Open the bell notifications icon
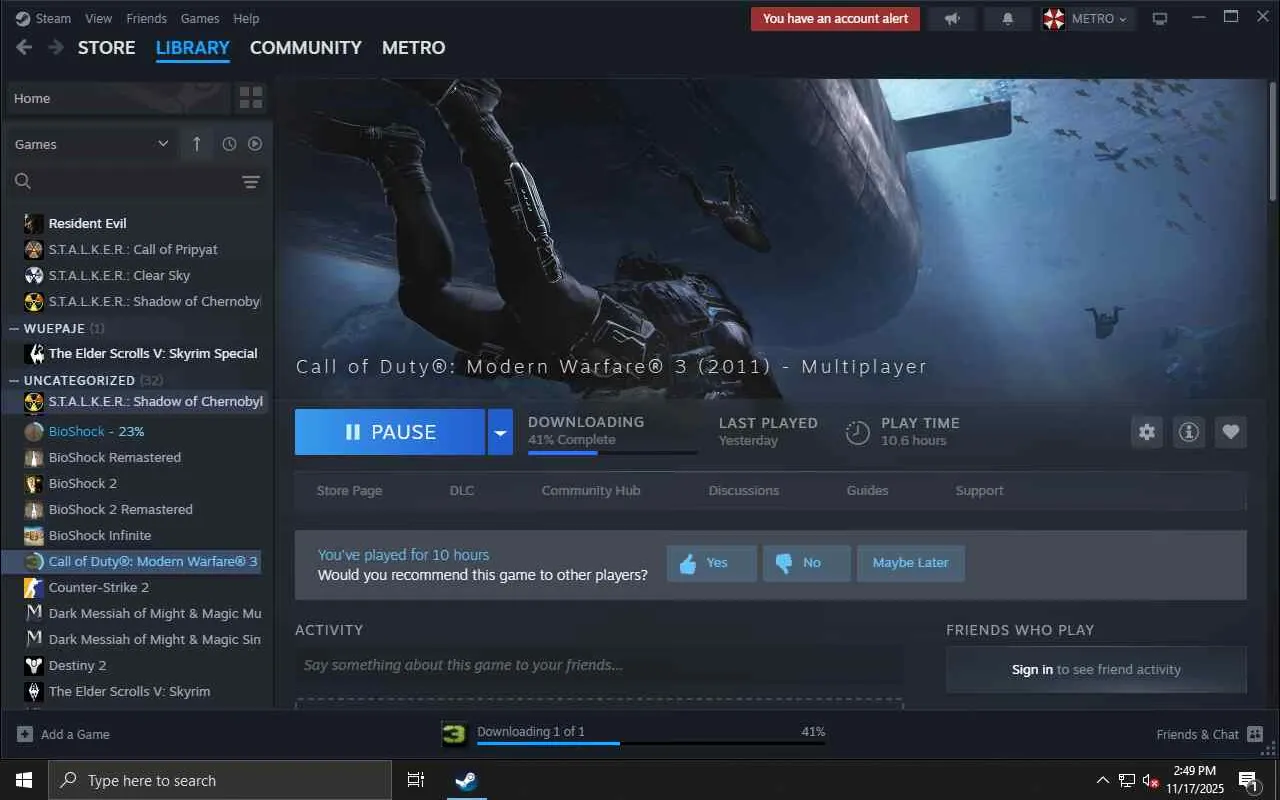Screen dimensions: 1280x800 pos(1008,18)
